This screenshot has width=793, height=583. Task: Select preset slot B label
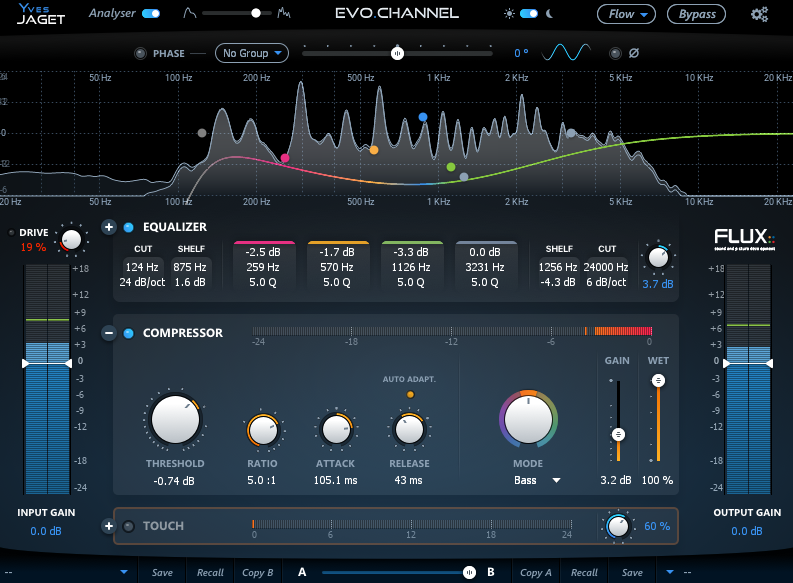click(491, 572)
